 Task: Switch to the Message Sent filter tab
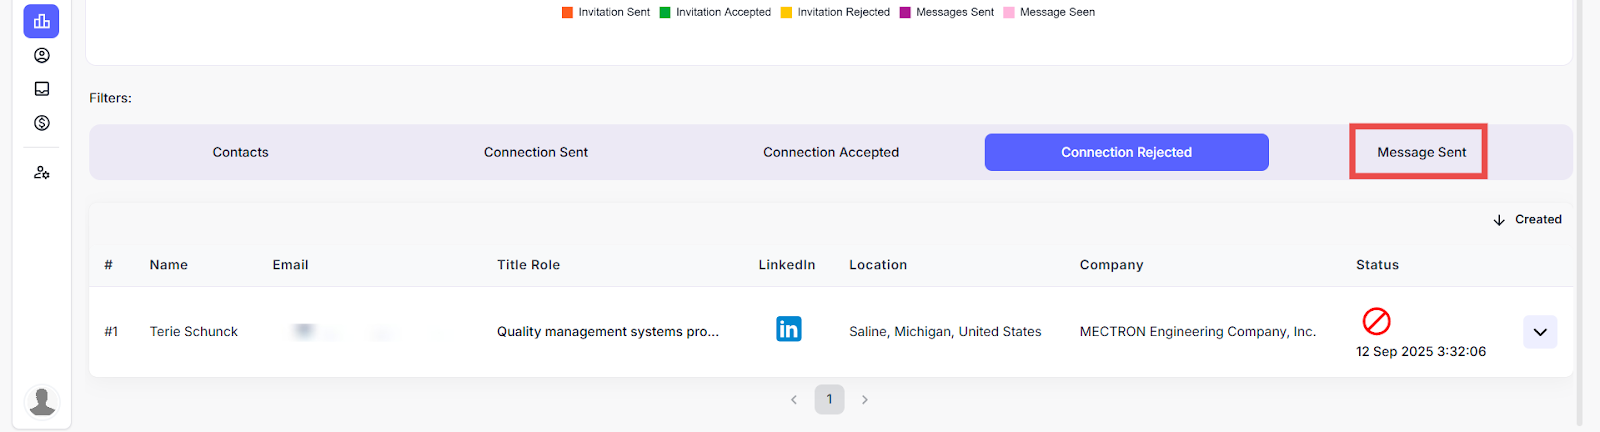(1420, 152)
